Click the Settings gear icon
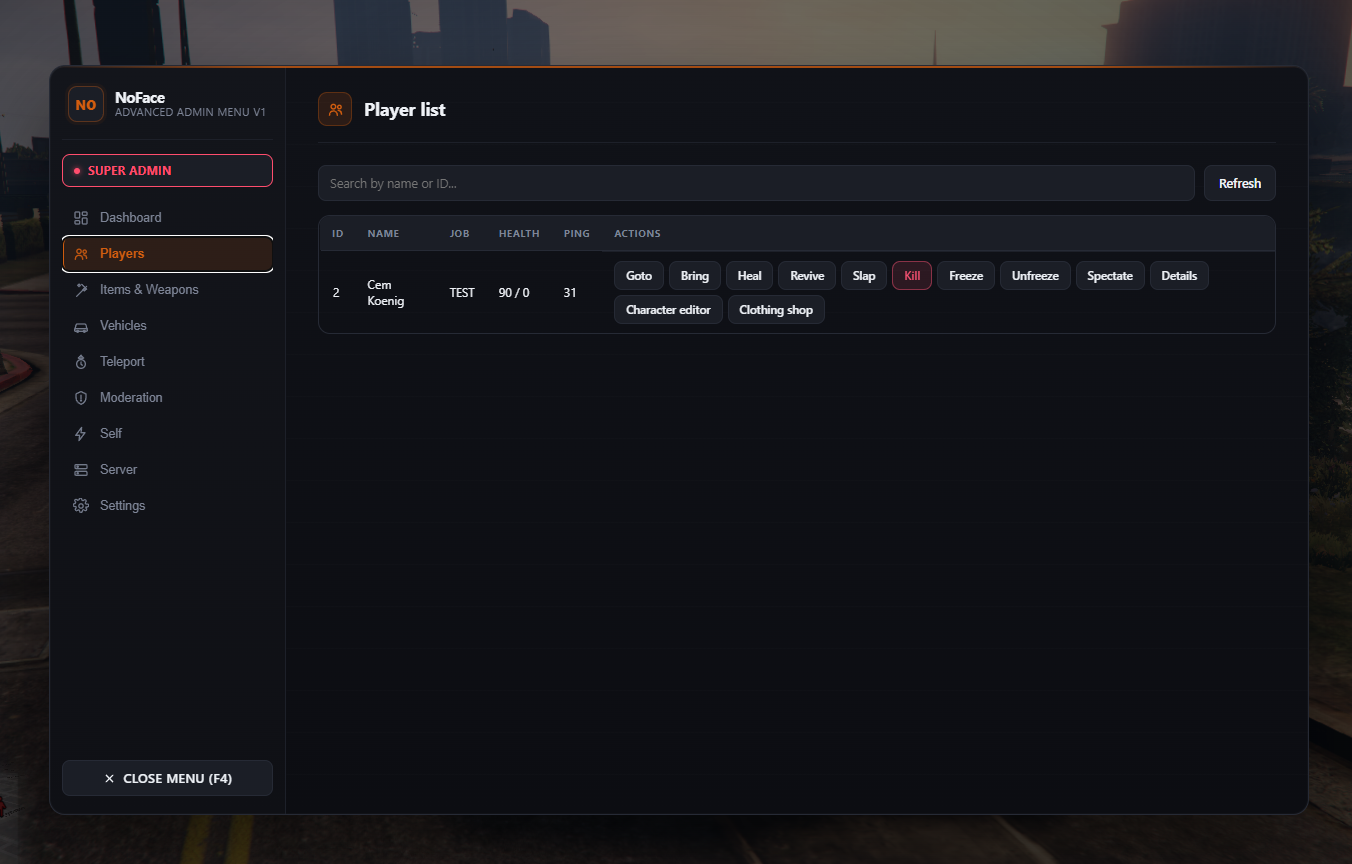The height and width of the screenshot is (864, 1352). (81, 506)
